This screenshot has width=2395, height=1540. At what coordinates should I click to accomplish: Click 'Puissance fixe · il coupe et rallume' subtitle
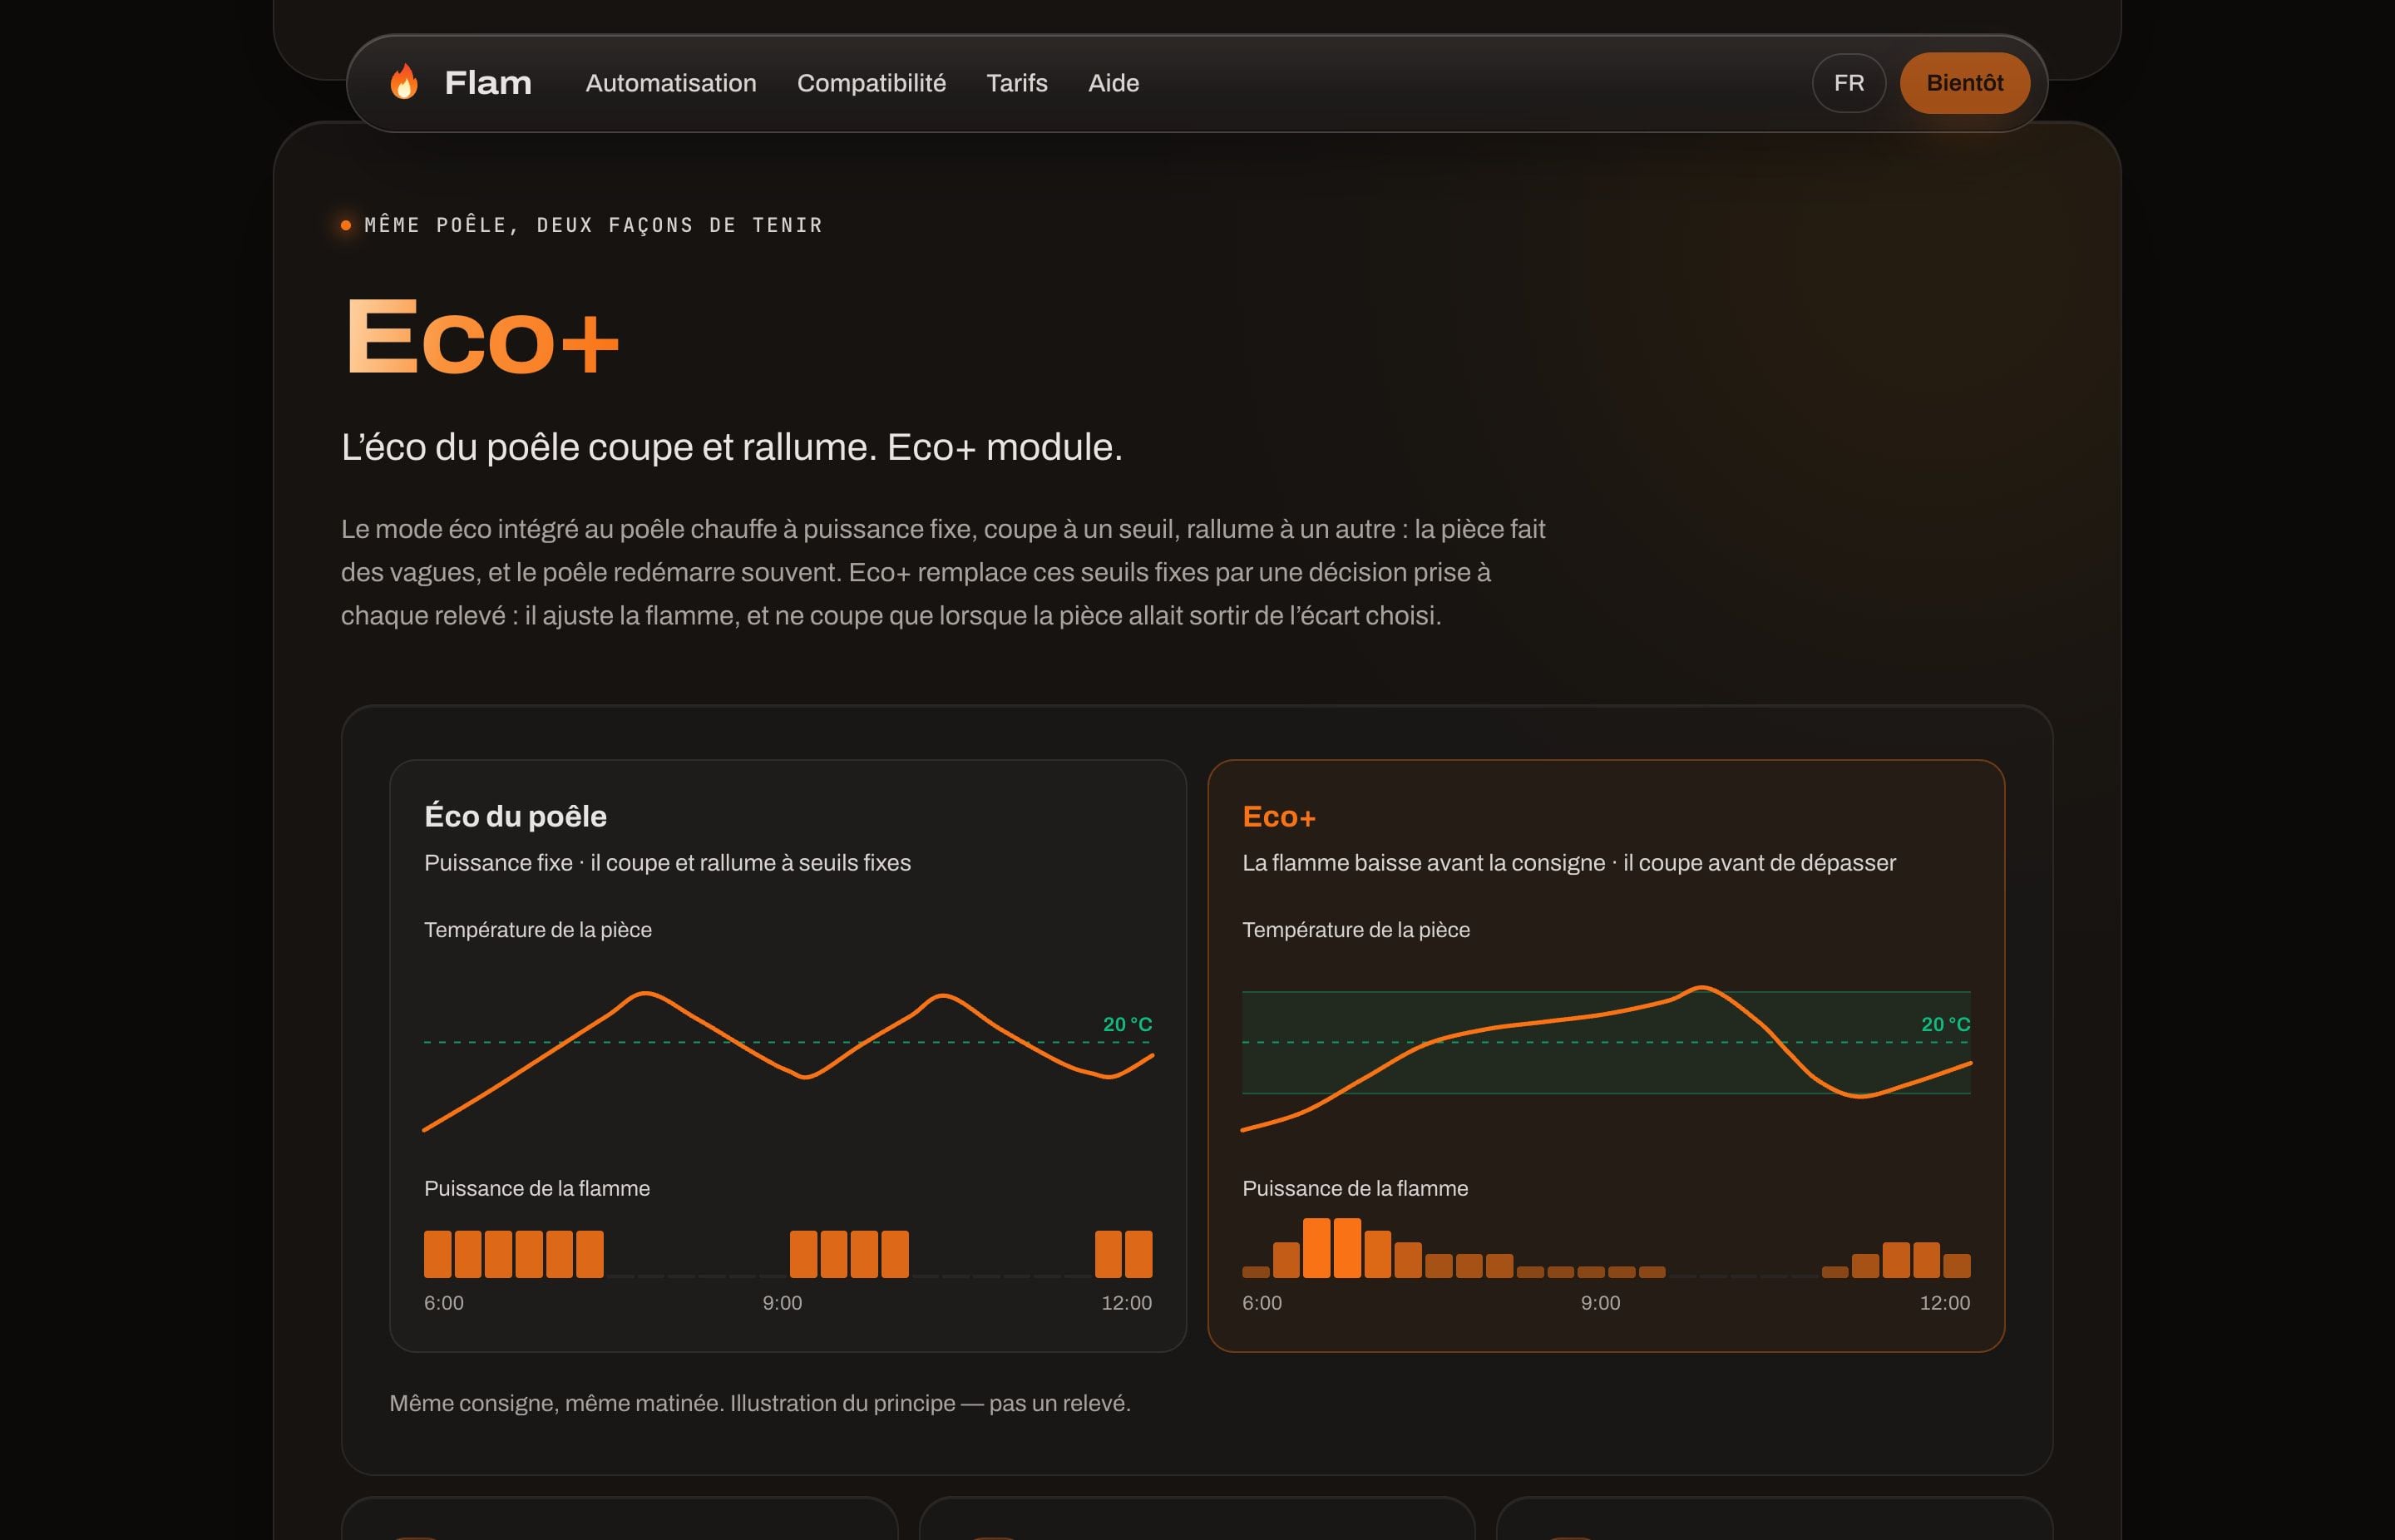tap(667, 862)
